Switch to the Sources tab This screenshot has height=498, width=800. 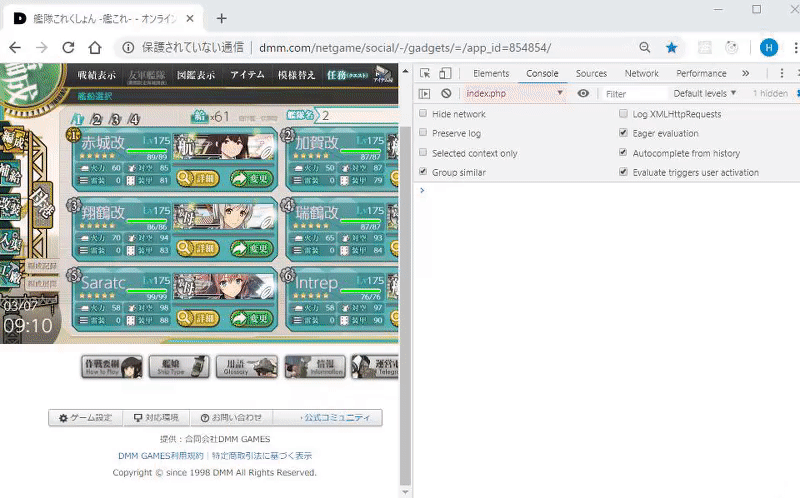pyautogui.click(x=591, y=73)
